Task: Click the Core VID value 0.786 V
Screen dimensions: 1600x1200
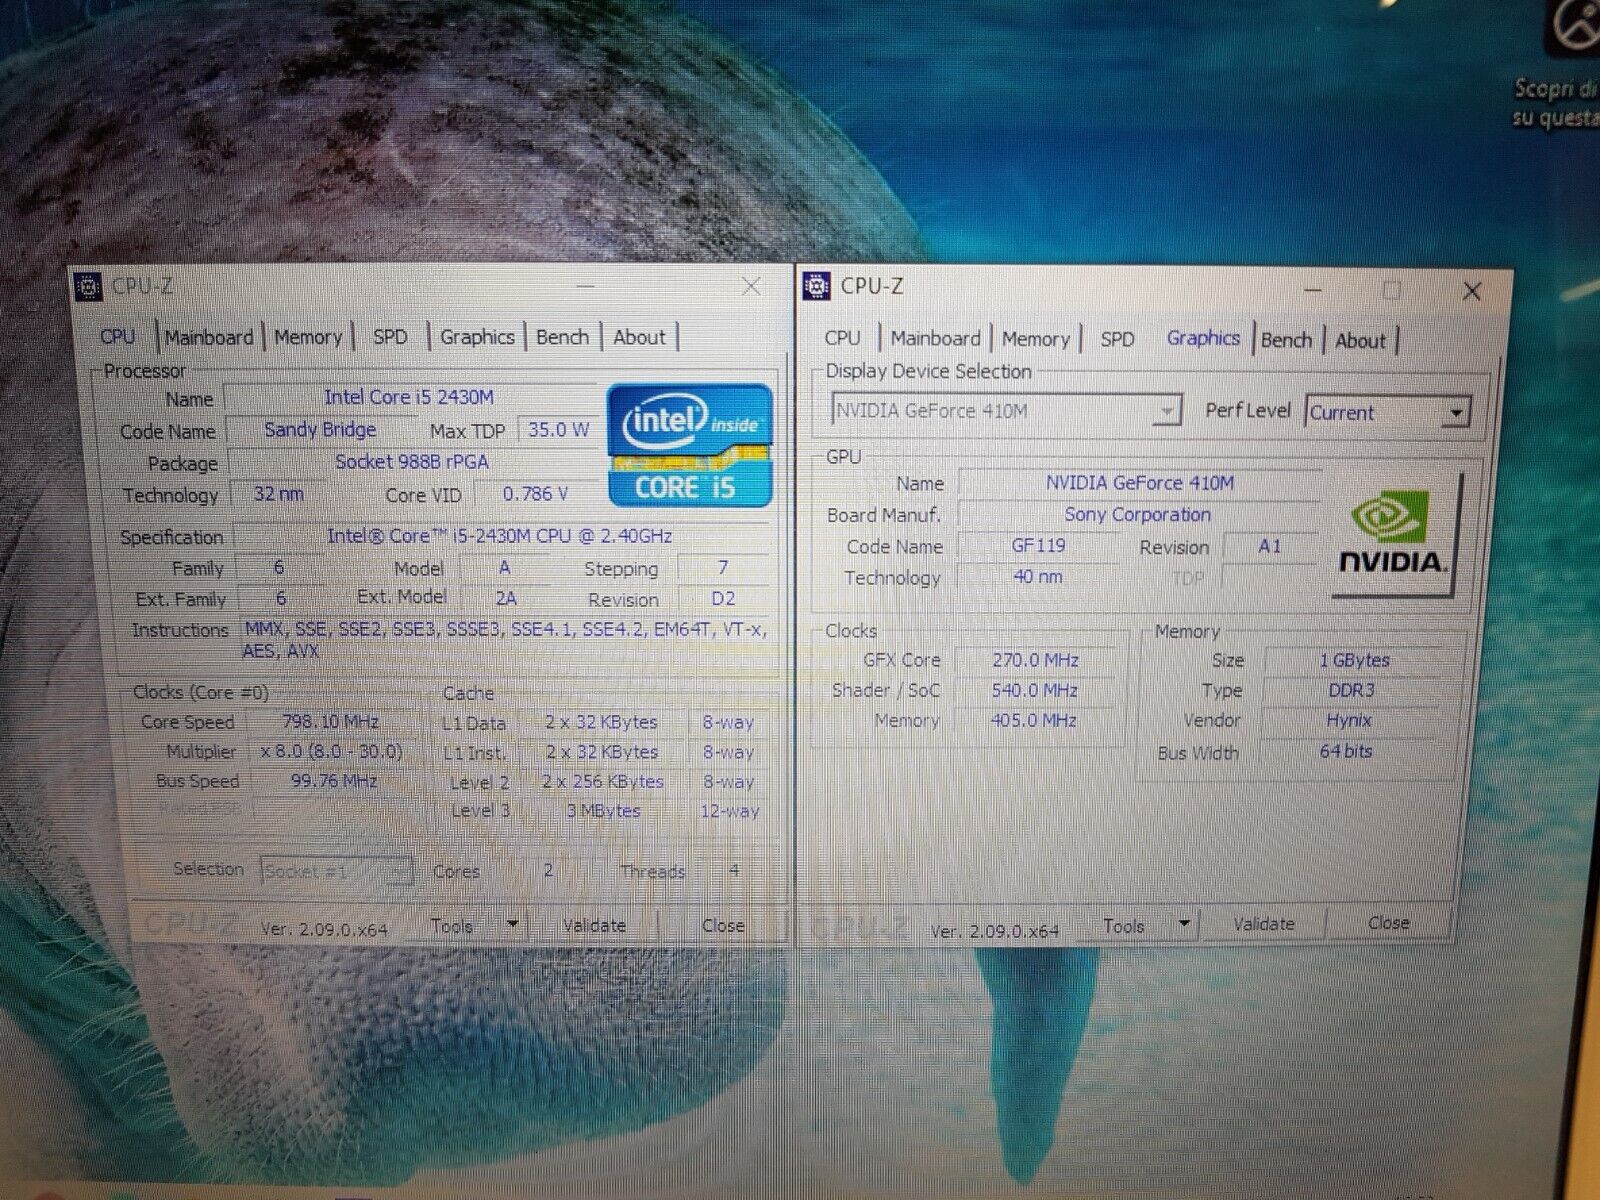Action: 535,494
